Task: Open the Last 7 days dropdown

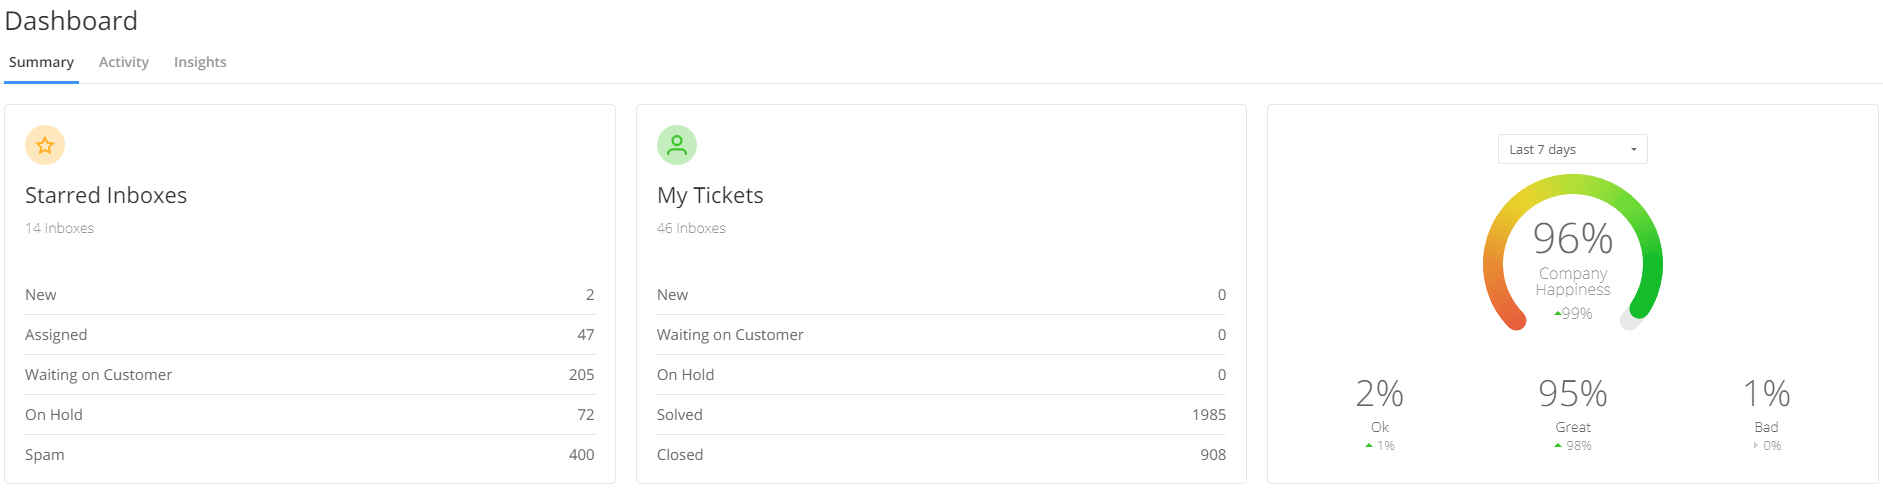Action: pos(1572,149)
